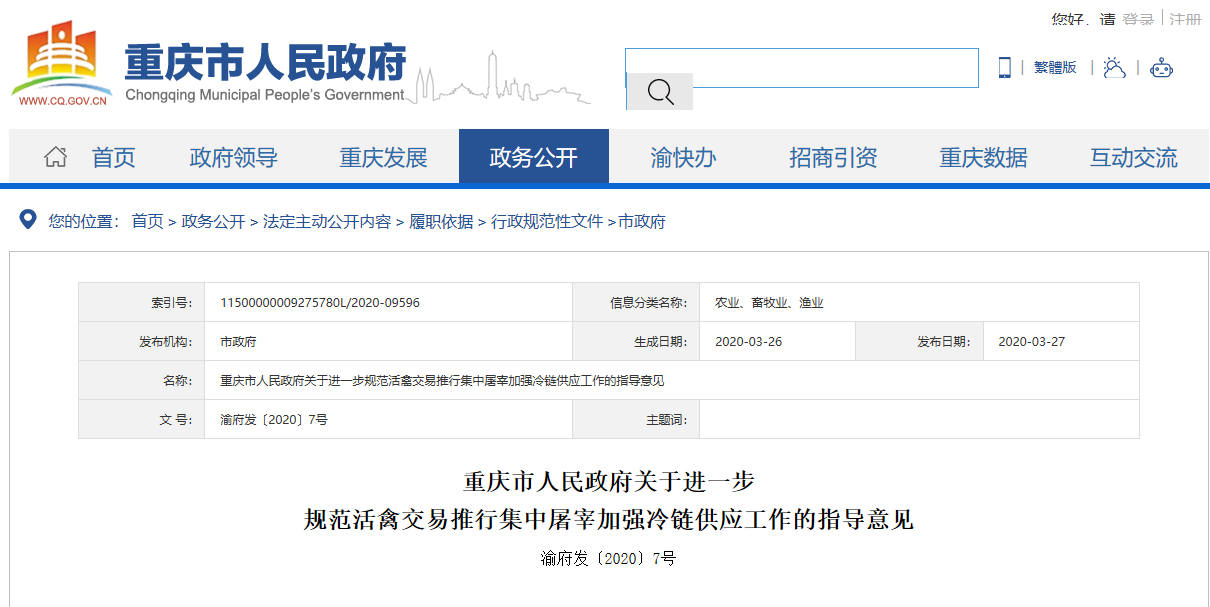This screenshot has width=1210, height=607.
Task: Click the 注册 link at top
Action: (1186, 19)
